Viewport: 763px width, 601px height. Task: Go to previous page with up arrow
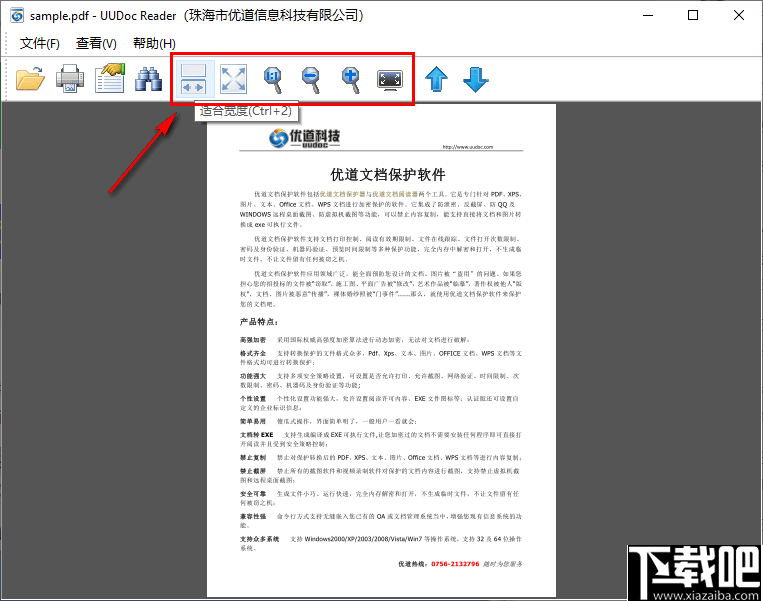tap(436, 79)
